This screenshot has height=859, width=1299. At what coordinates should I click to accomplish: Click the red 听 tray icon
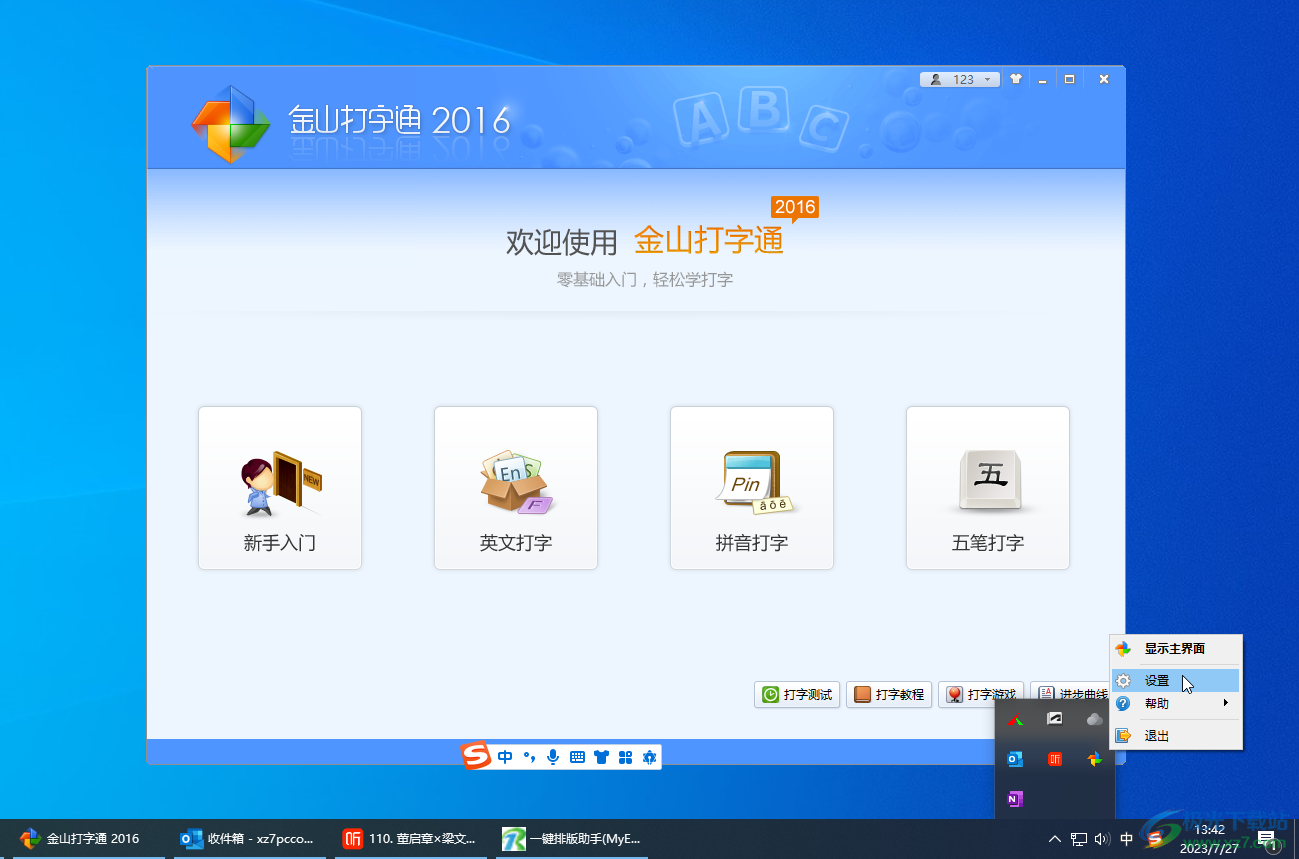pyautogui.click(x=1055, y=759)
